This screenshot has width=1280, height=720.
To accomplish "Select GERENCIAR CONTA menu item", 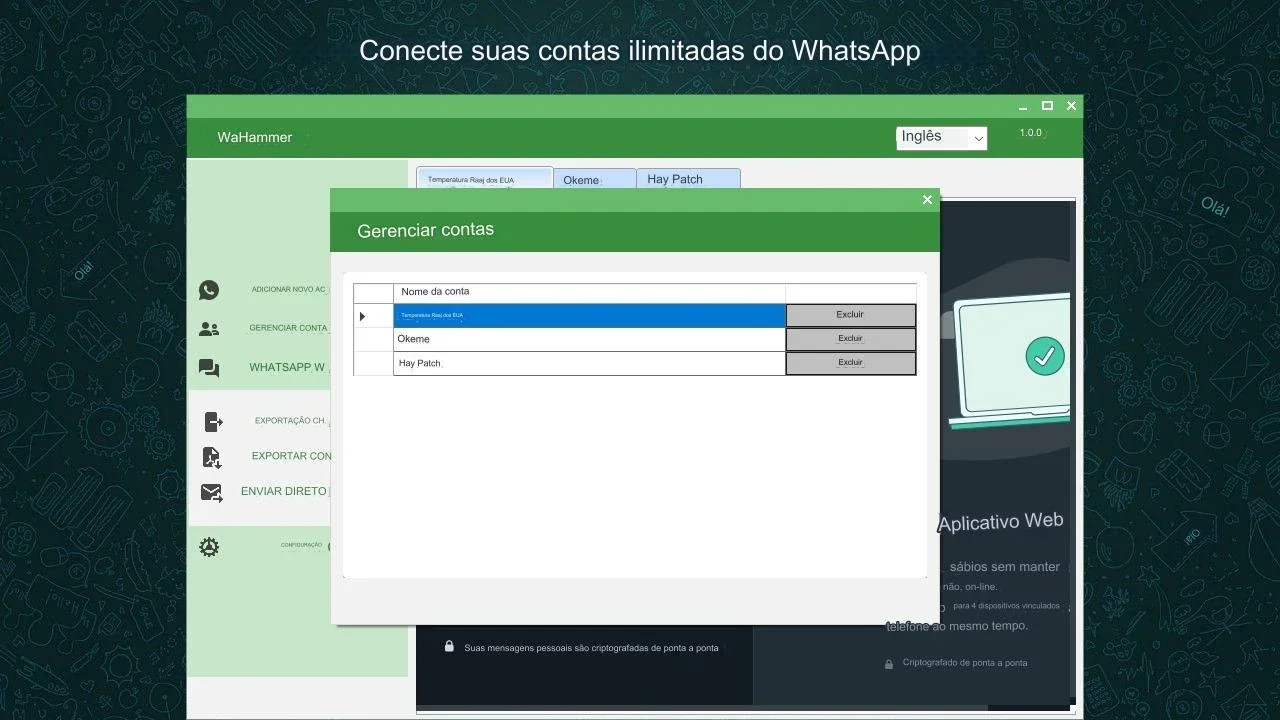I will (x=289, y=328).
